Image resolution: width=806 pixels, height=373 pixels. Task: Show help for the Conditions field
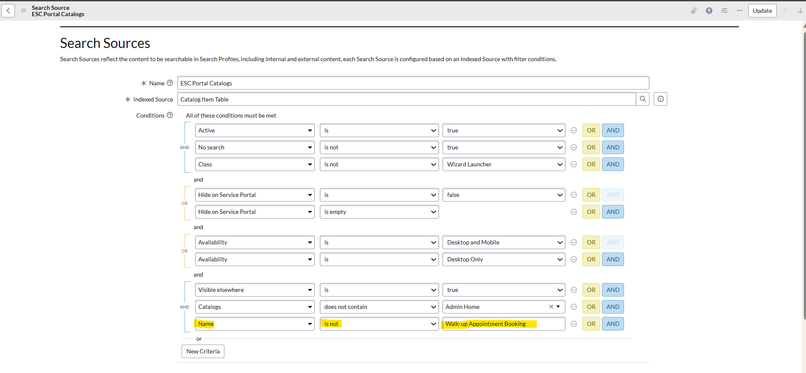[x=170, y=116]
